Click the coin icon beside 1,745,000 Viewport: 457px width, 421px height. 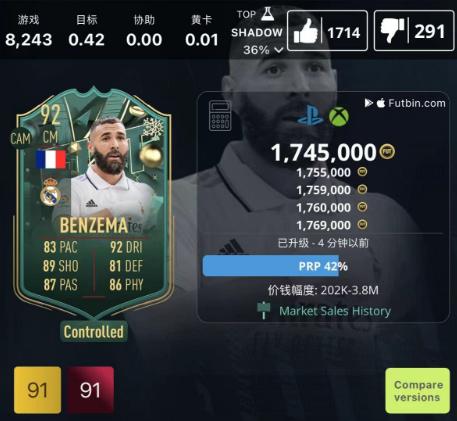coord(387,152)
